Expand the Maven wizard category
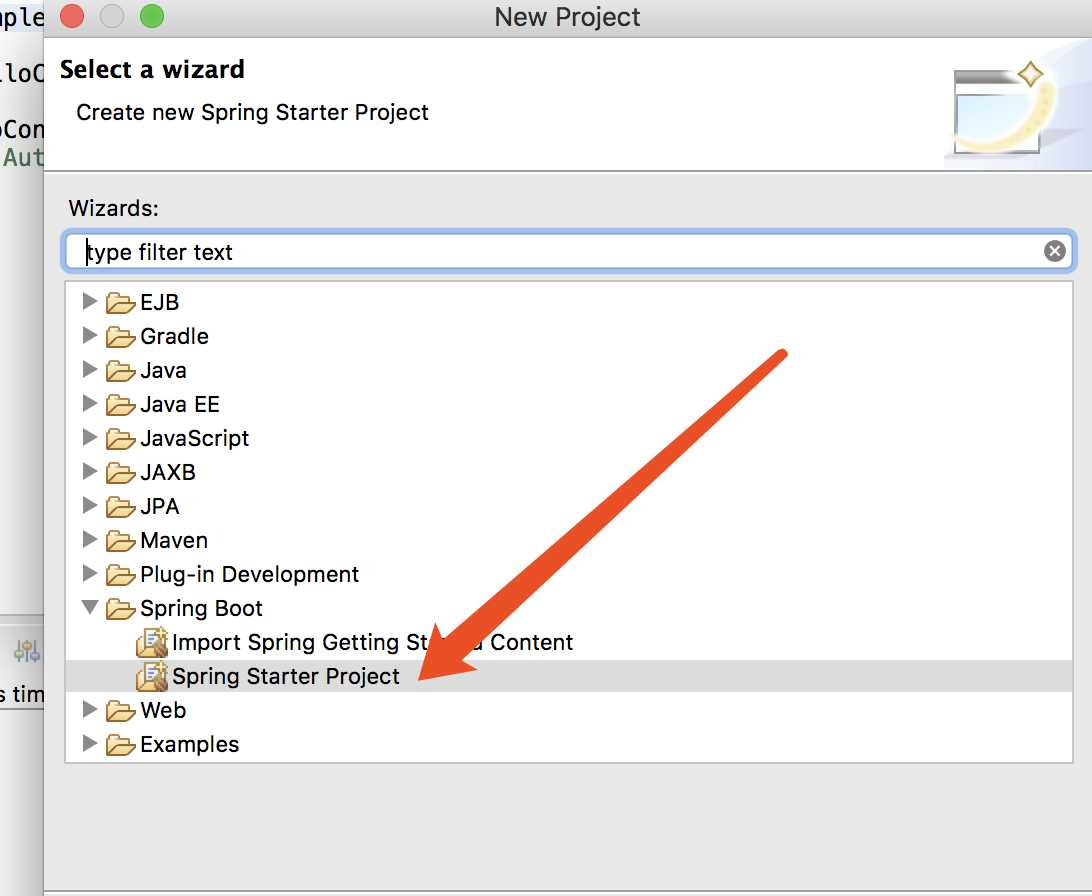Image resolution: width=1092 pixels, height=896 pixels. 90,539
